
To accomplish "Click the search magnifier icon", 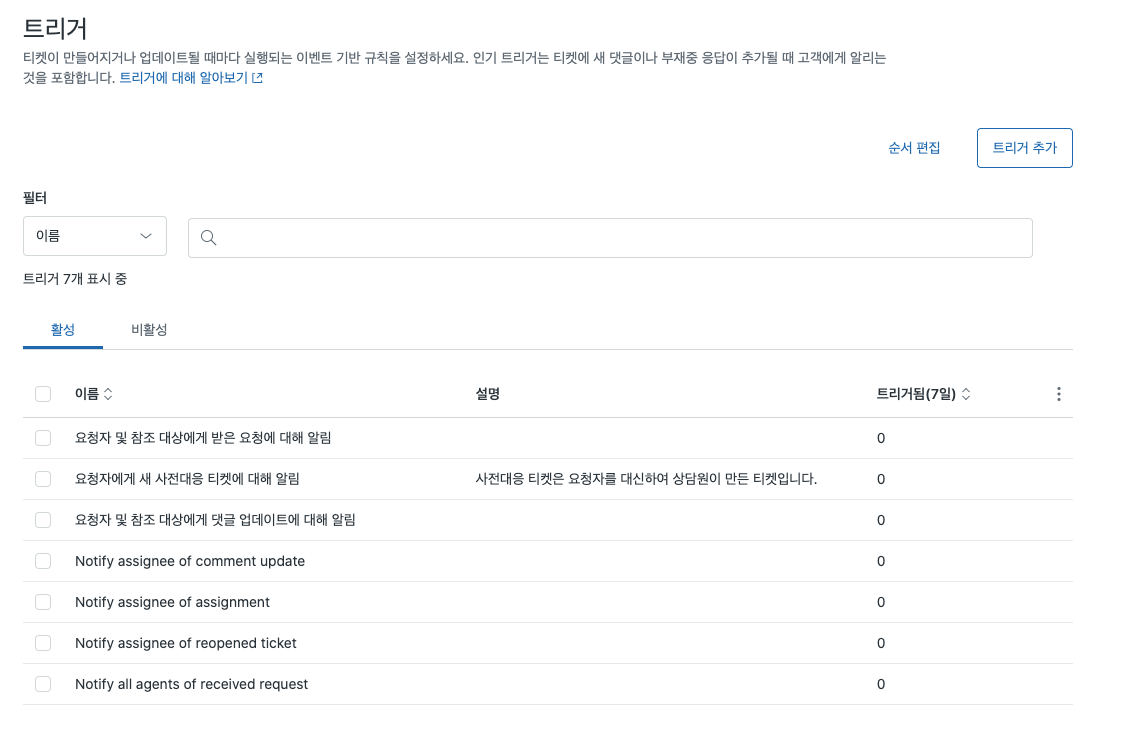I will 208,238.
